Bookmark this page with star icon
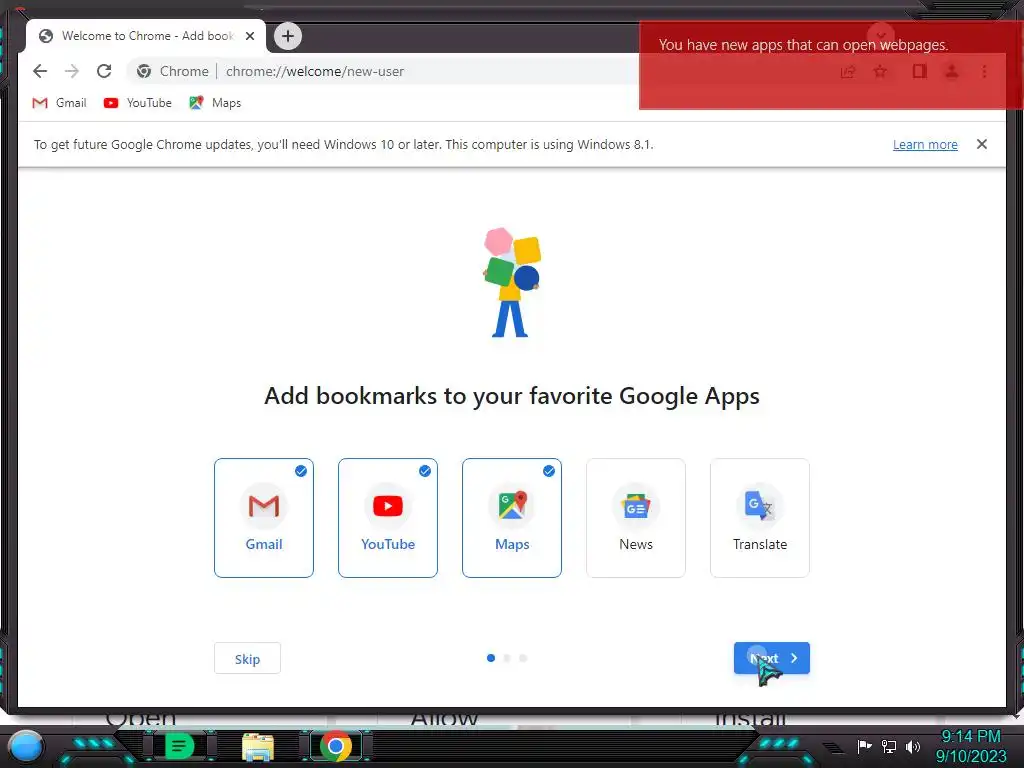 tap(880, 71)
